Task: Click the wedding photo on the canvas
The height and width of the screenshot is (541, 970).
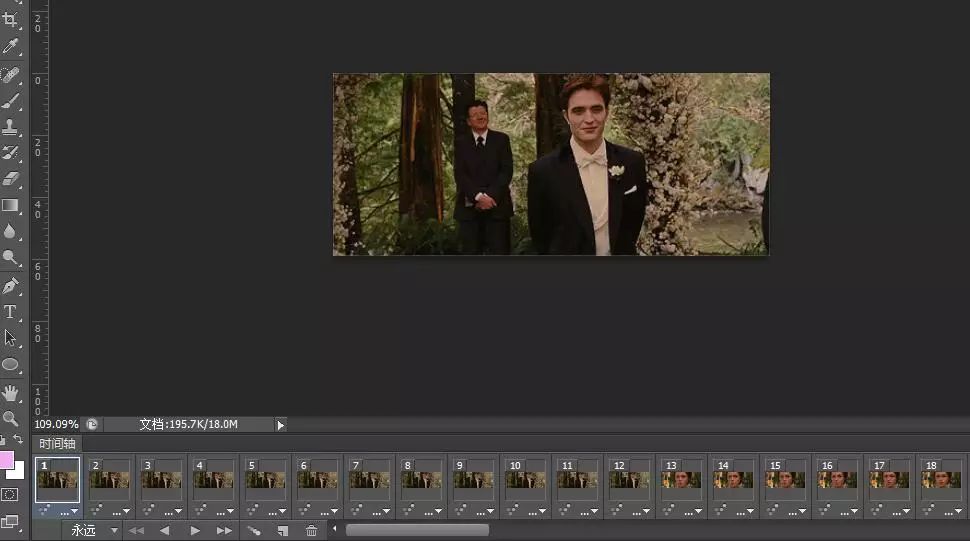Action: [551, 164]
